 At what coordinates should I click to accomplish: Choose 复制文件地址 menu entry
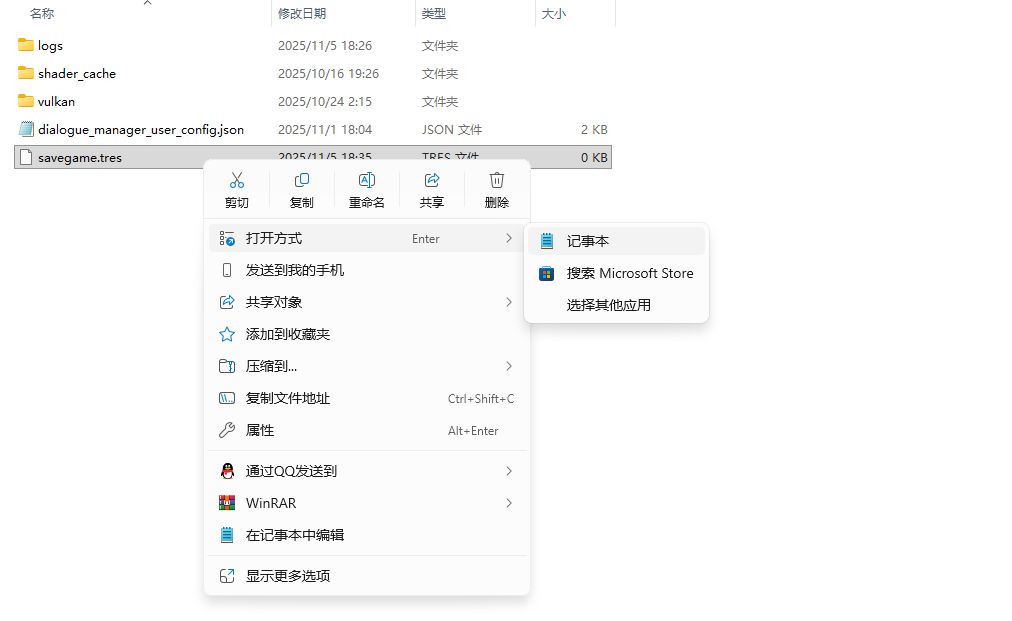coord(367,398)
